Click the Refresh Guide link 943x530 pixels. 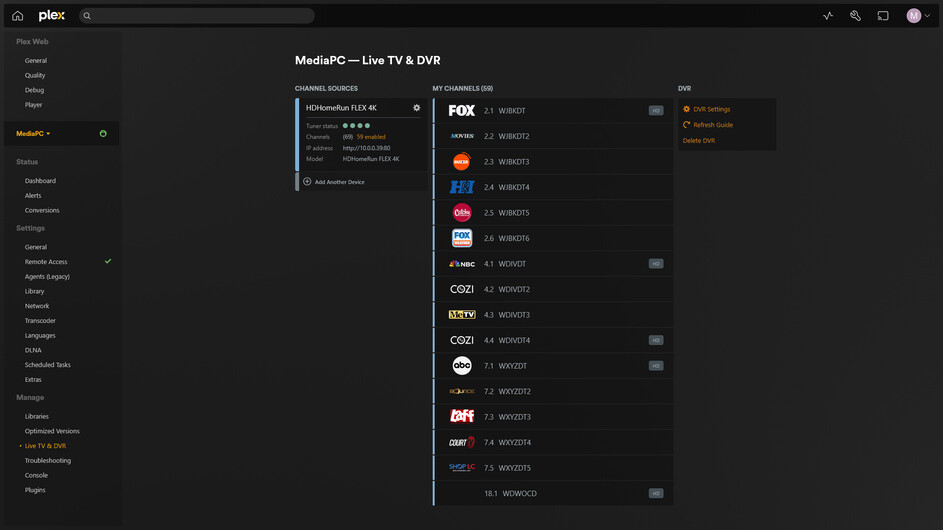click(713, 125)
